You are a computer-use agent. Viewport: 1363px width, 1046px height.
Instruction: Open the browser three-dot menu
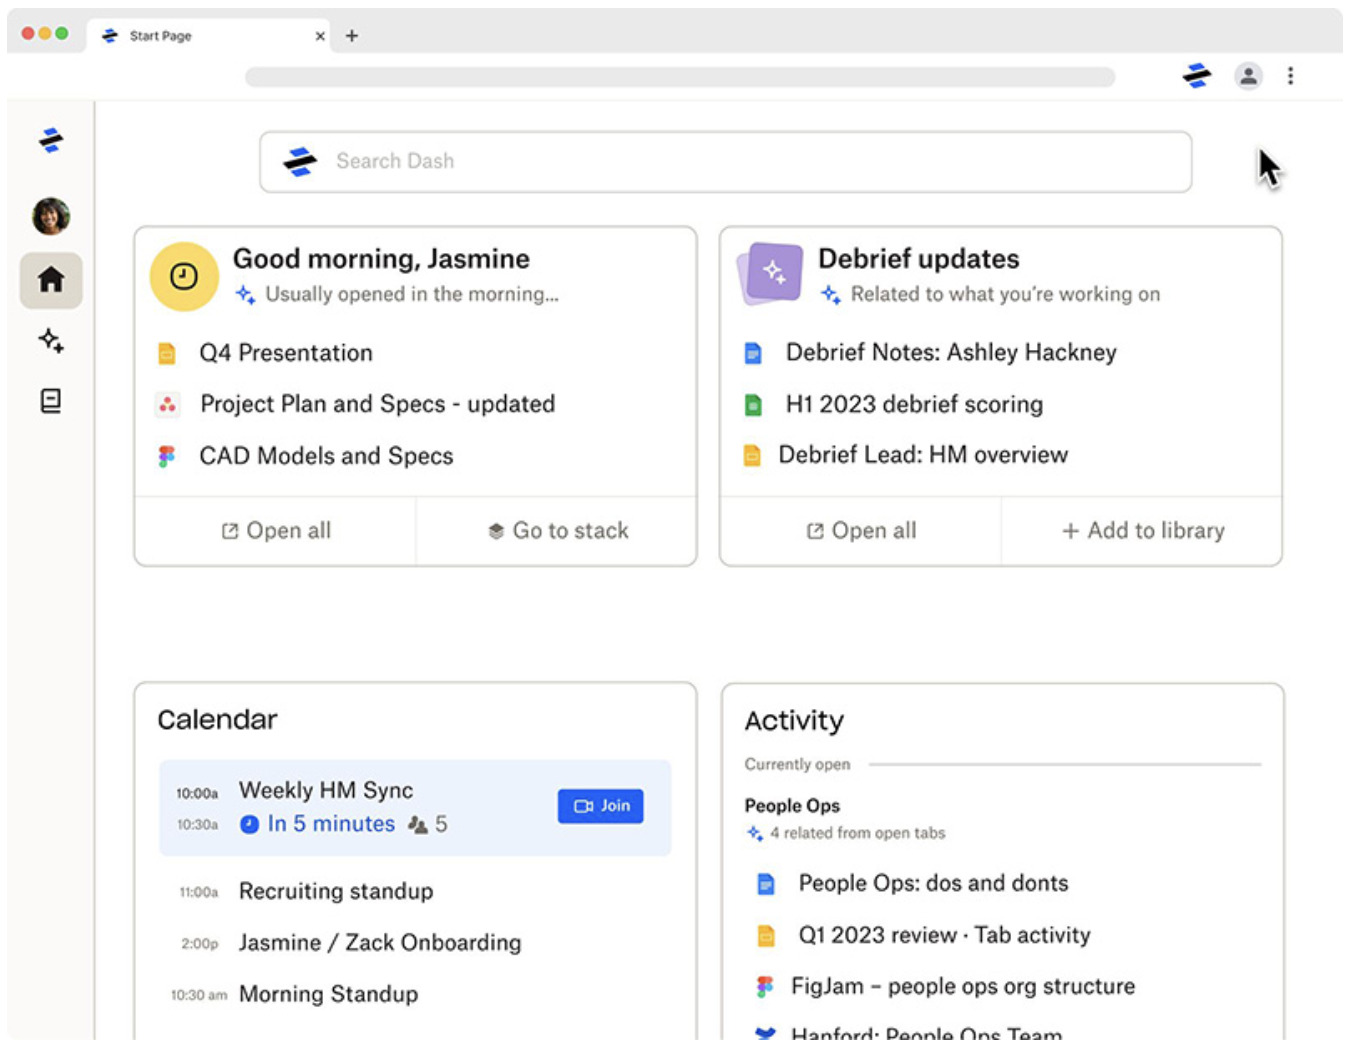pyautogui.click(x=1291, y=76)
